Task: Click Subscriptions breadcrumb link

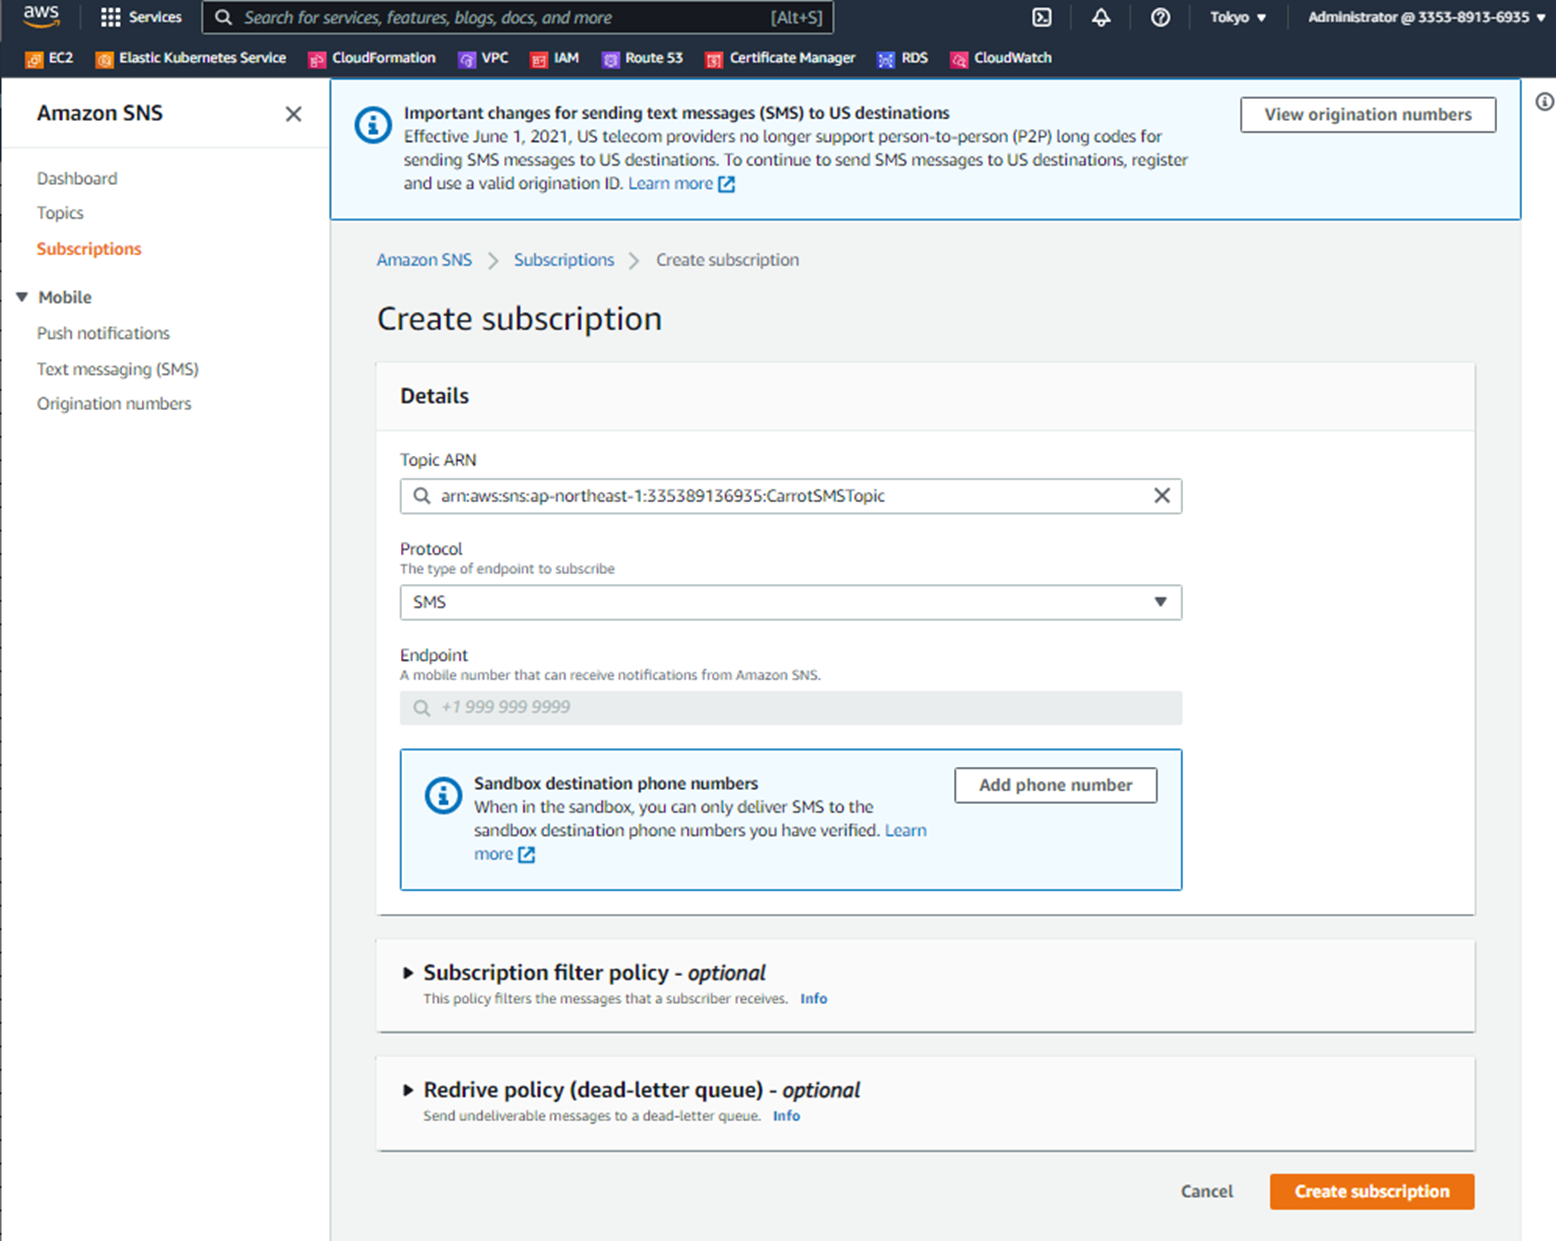Action: (x=564, y=260)
